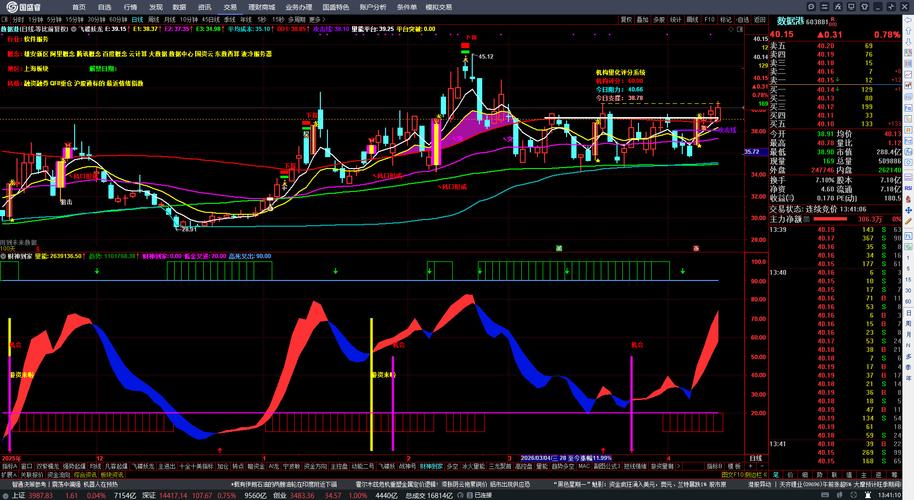Open the 资讯 menu
This screenshot has width=914, height=500.
[x=205, y=7]
